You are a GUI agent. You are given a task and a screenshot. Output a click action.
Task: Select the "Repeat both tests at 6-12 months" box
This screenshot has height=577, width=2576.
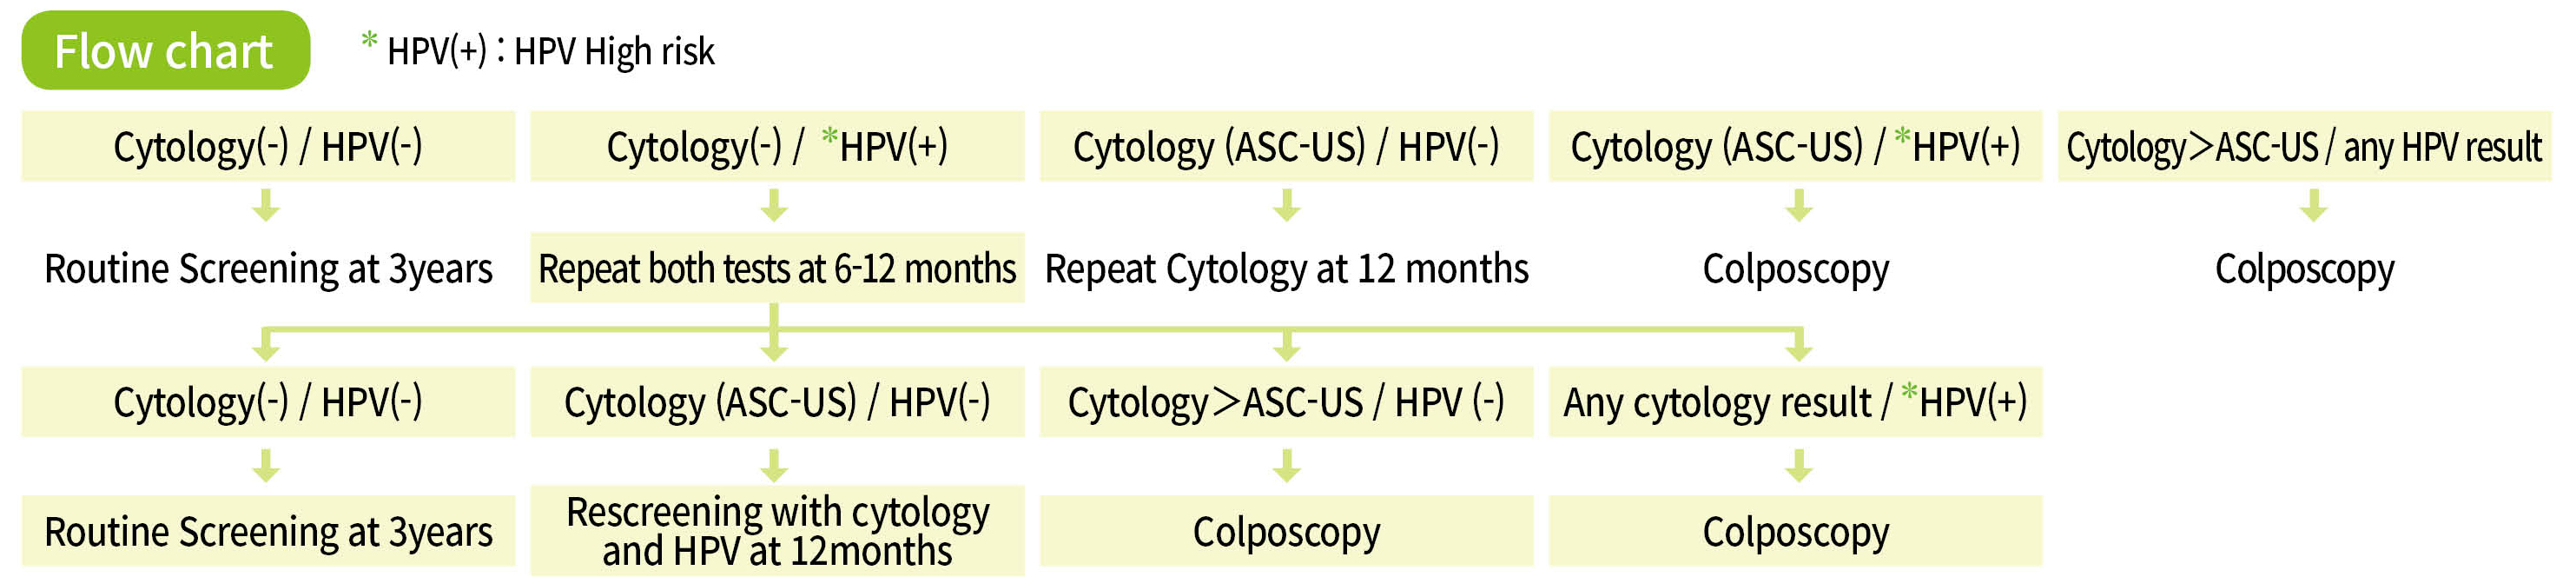pos(777,268)
